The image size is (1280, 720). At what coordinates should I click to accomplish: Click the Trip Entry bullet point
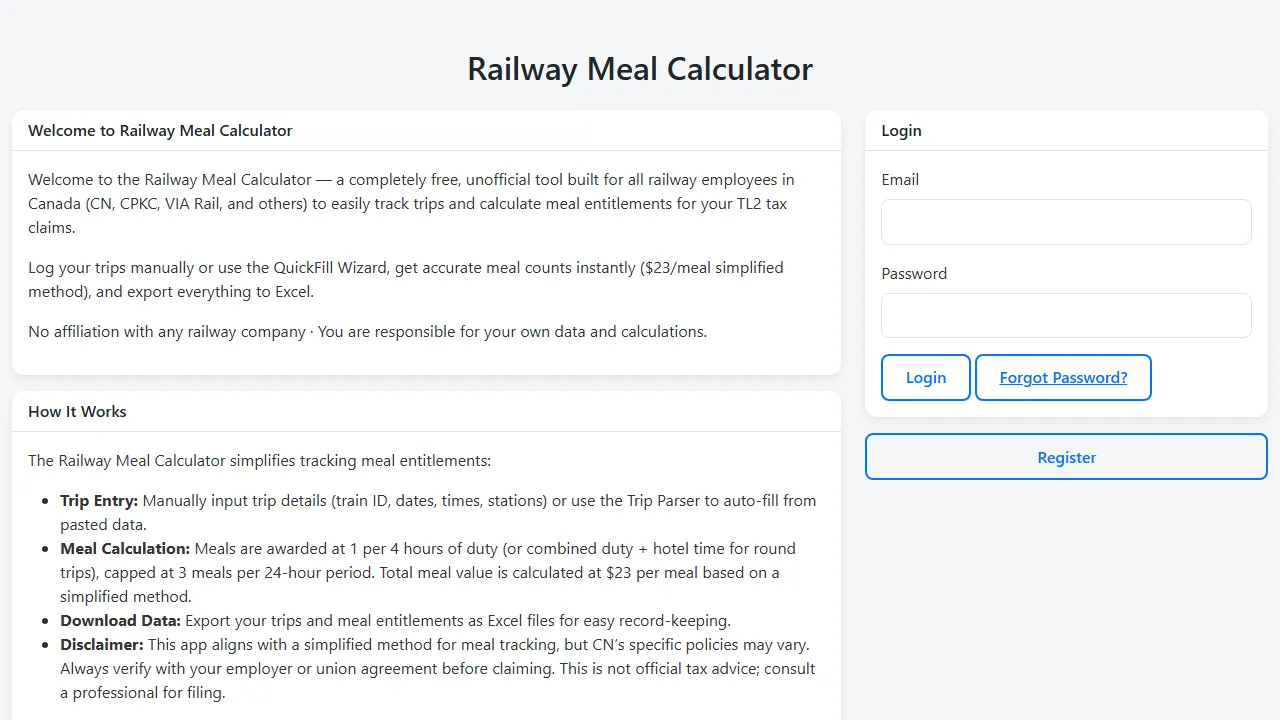click(438, 512)
